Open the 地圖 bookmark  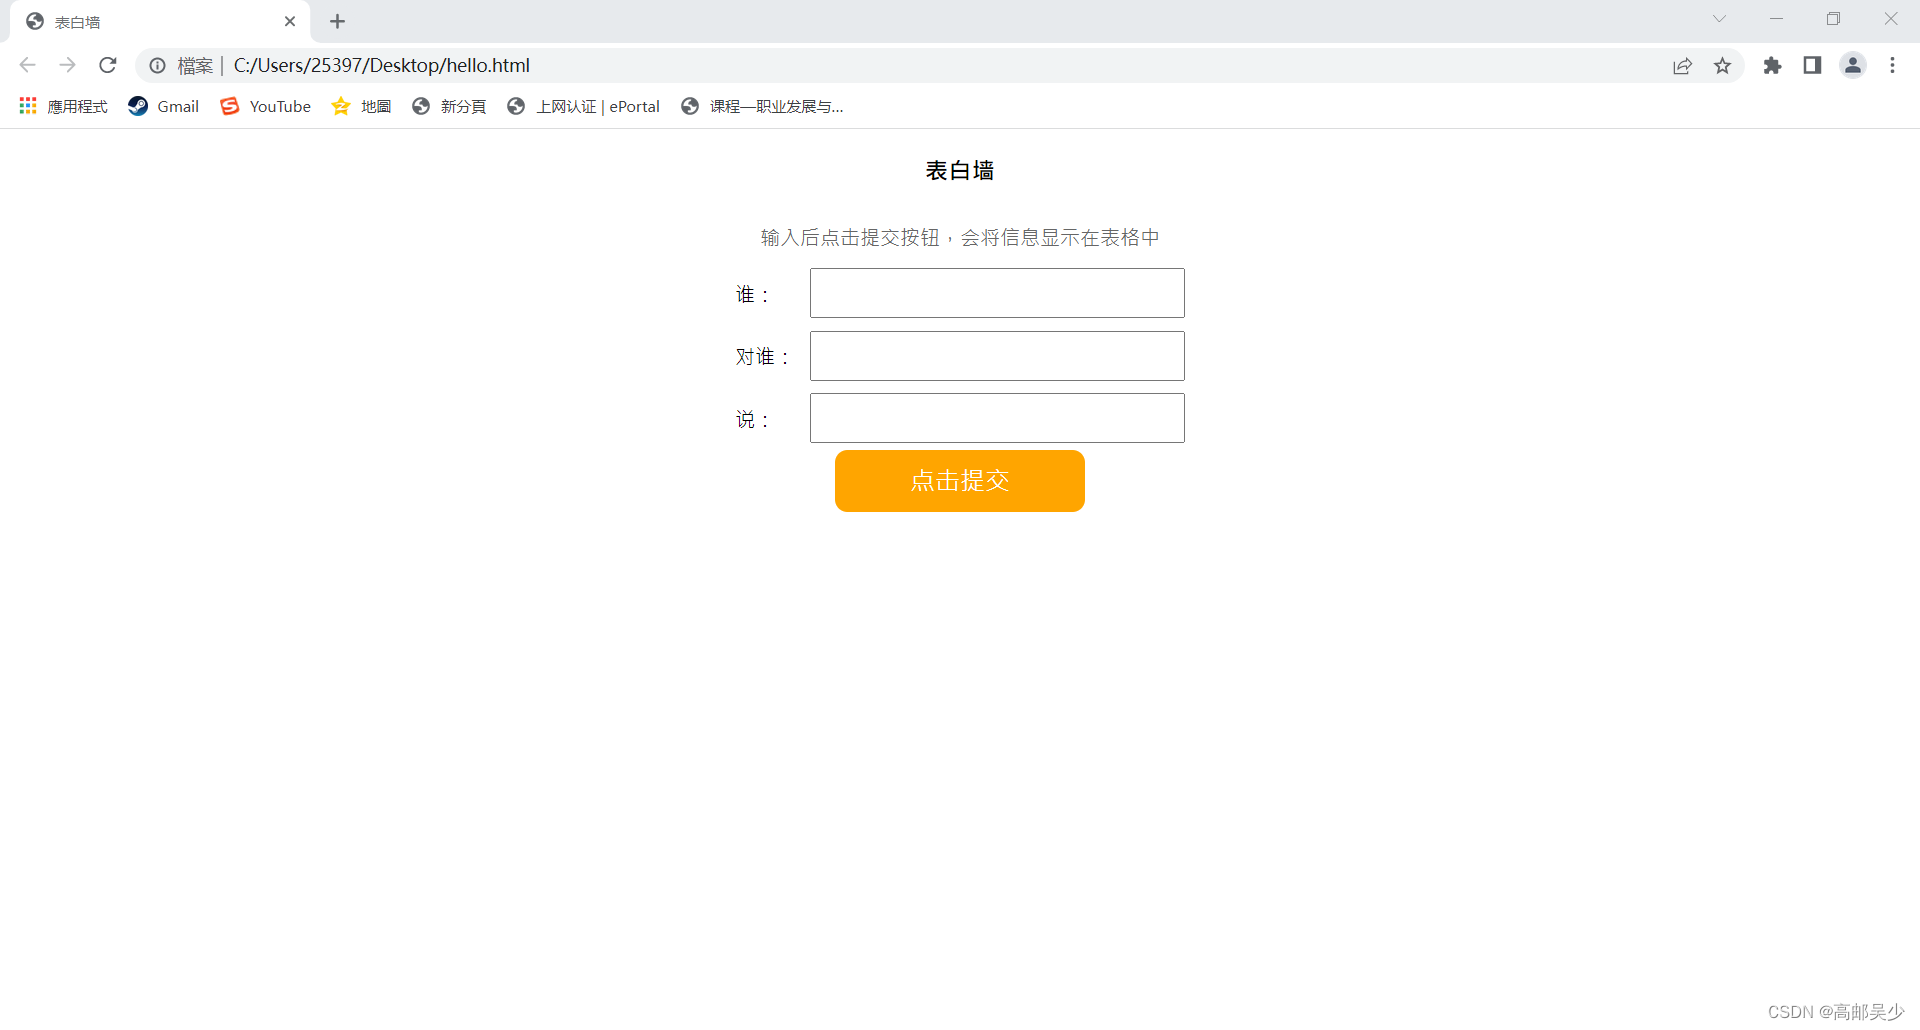point(361,106)
